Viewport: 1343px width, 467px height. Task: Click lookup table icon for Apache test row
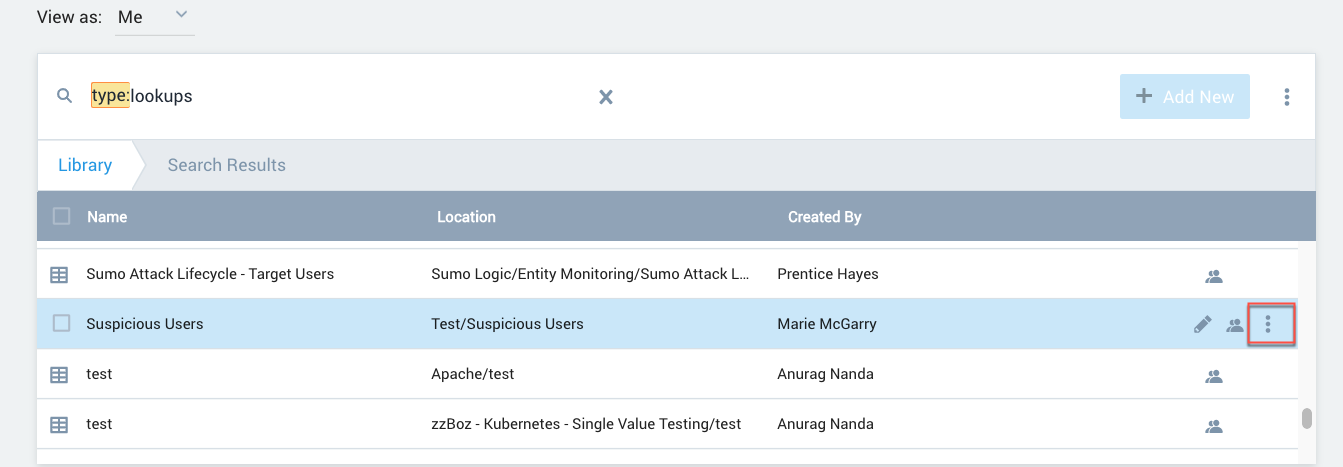tap(60, 374)
